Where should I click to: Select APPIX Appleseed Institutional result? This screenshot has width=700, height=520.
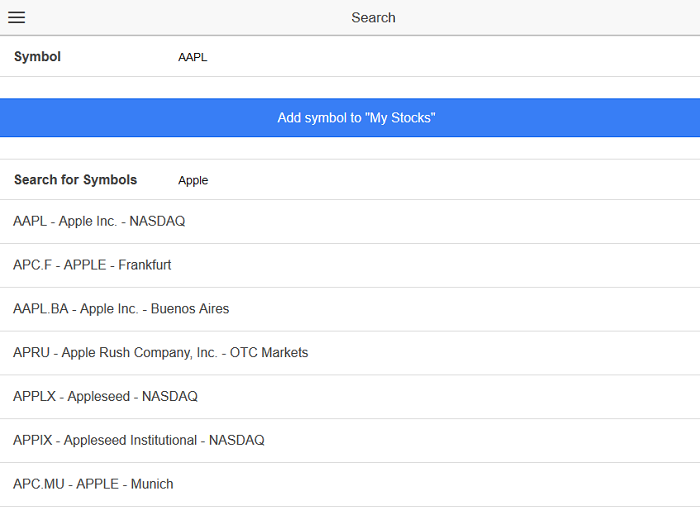point(138,441)
